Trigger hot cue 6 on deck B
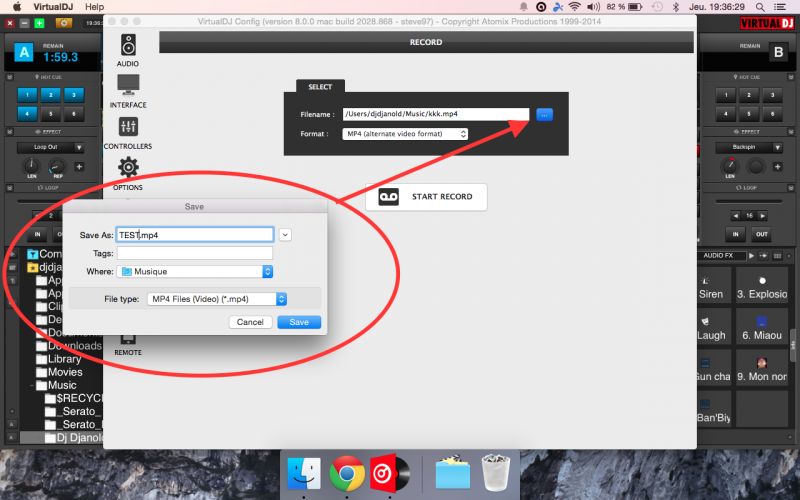 coord(772,114)
